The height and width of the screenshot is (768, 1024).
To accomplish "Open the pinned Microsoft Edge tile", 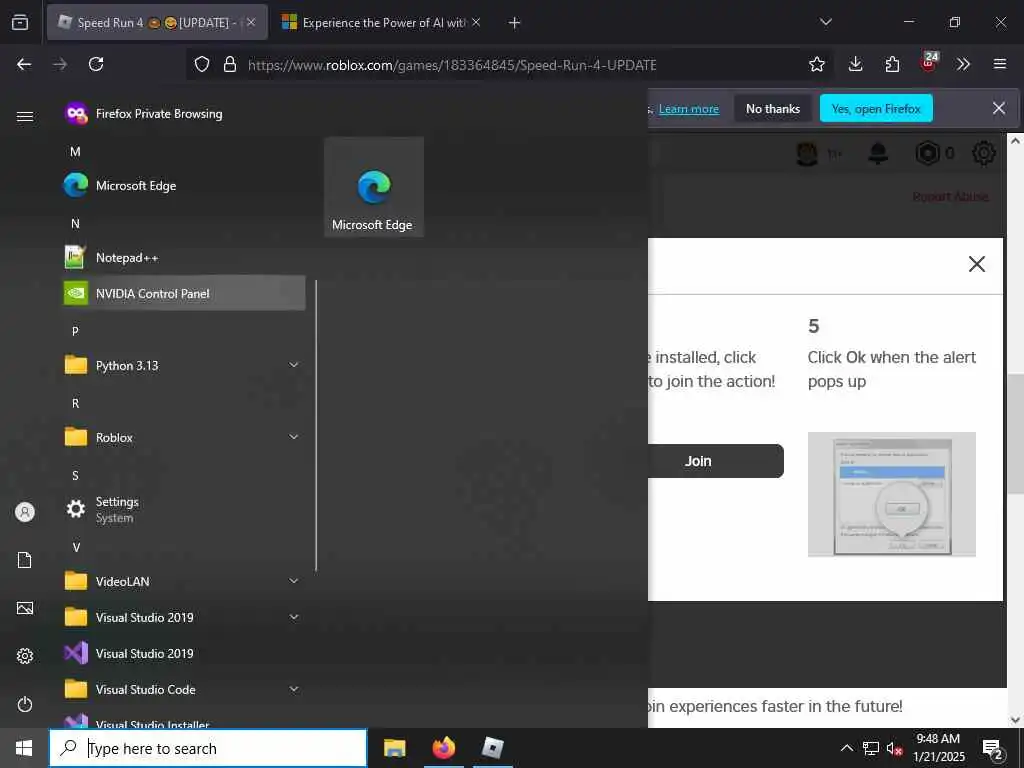I will pos(374,187).
